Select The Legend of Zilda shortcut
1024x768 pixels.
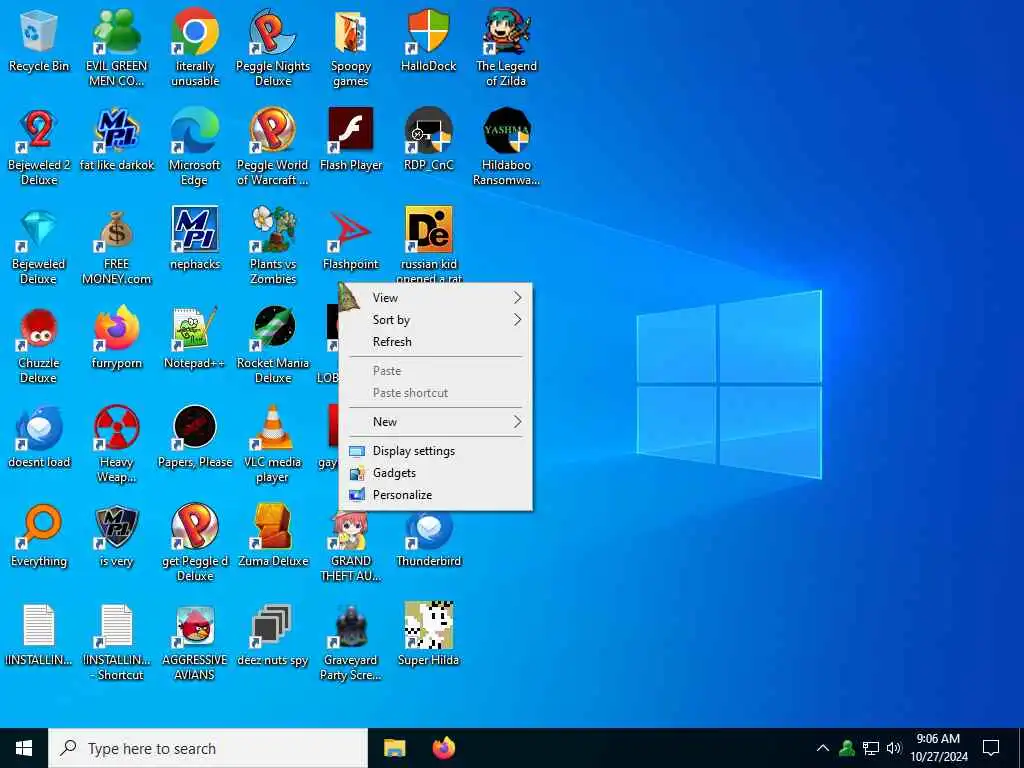pos(506,48)
